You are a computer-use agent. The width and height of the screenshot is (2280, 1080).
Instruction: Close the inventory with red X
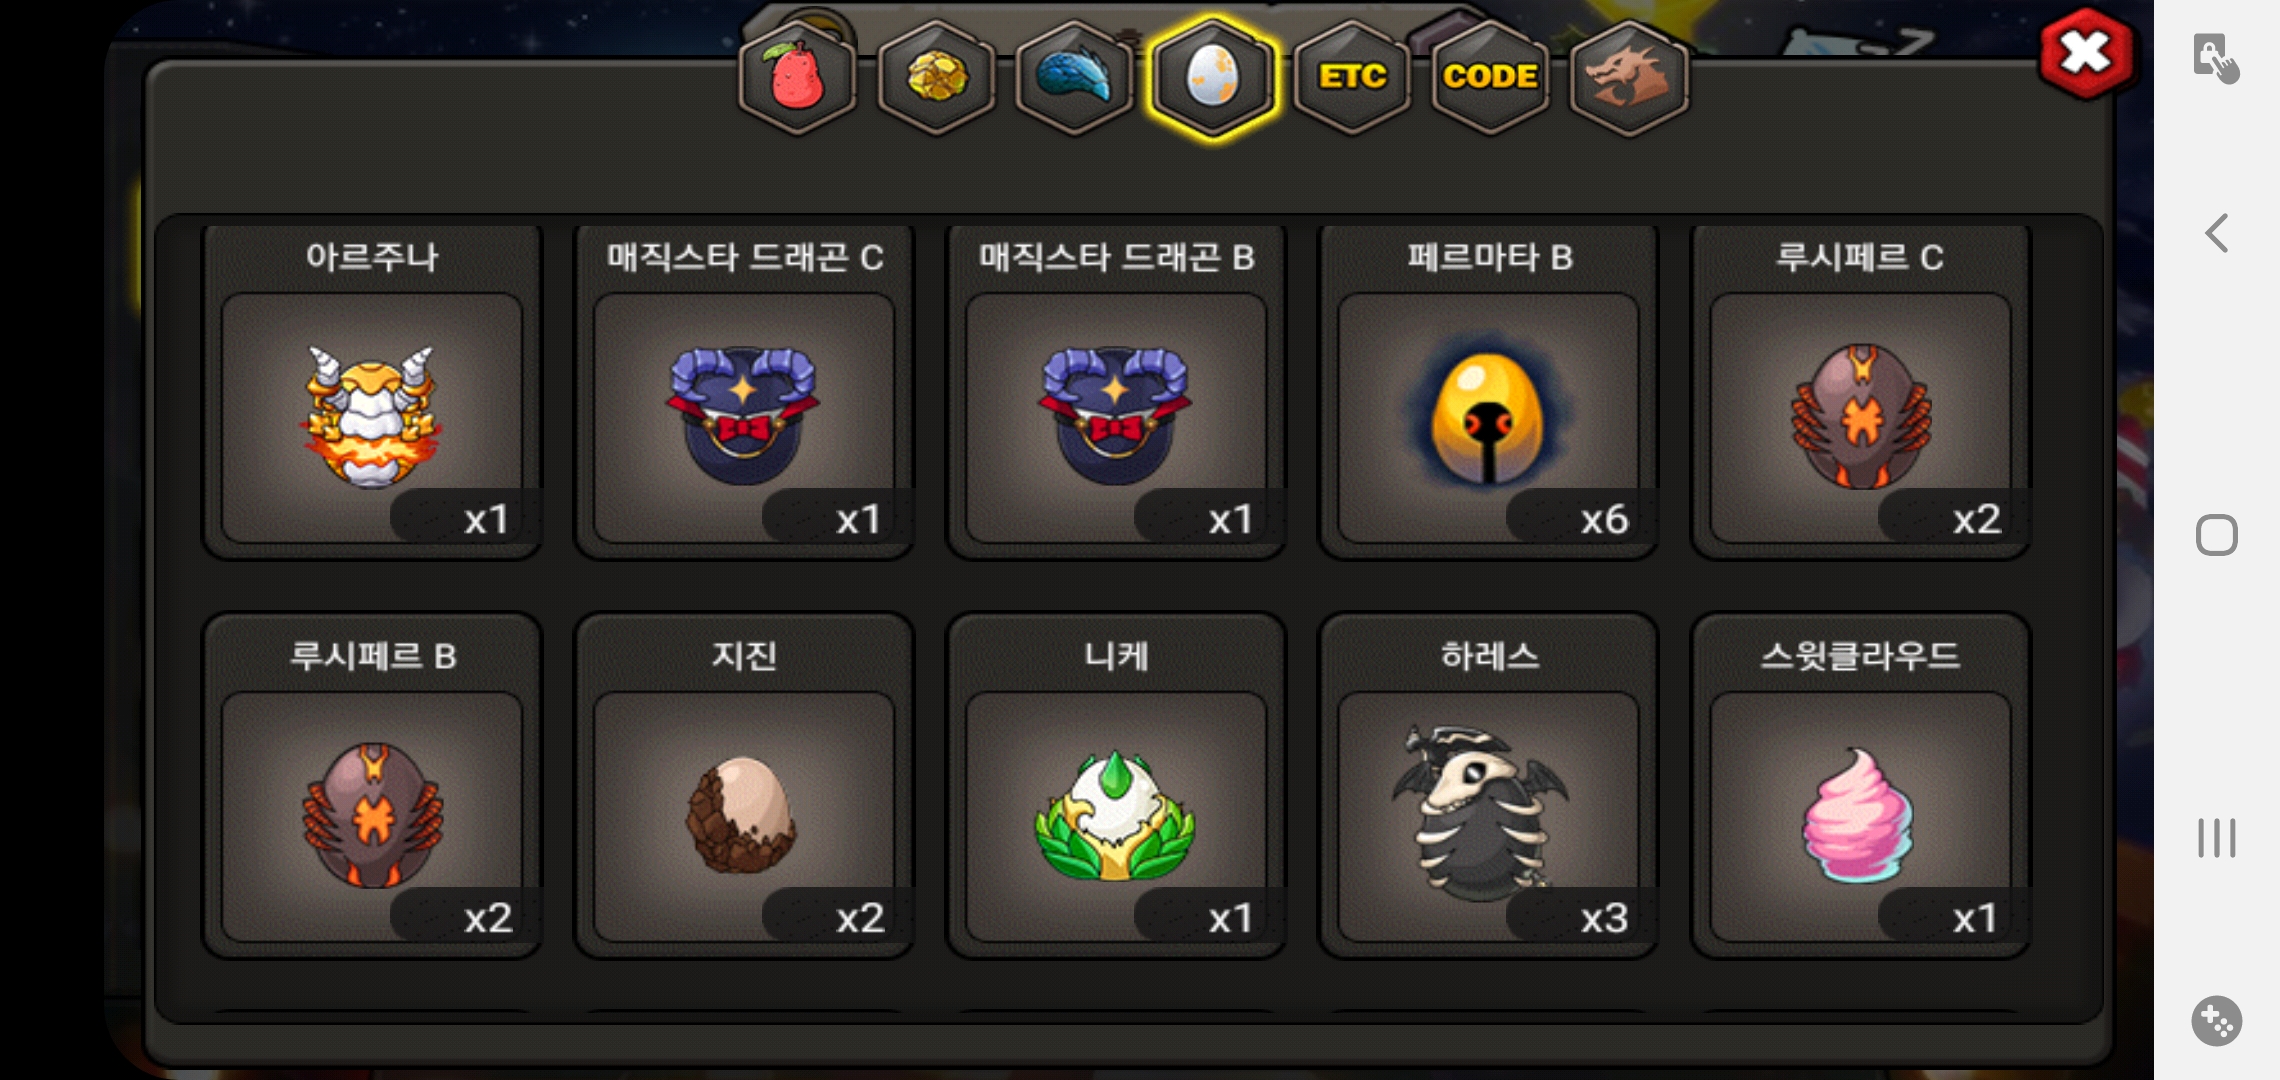2086,53
